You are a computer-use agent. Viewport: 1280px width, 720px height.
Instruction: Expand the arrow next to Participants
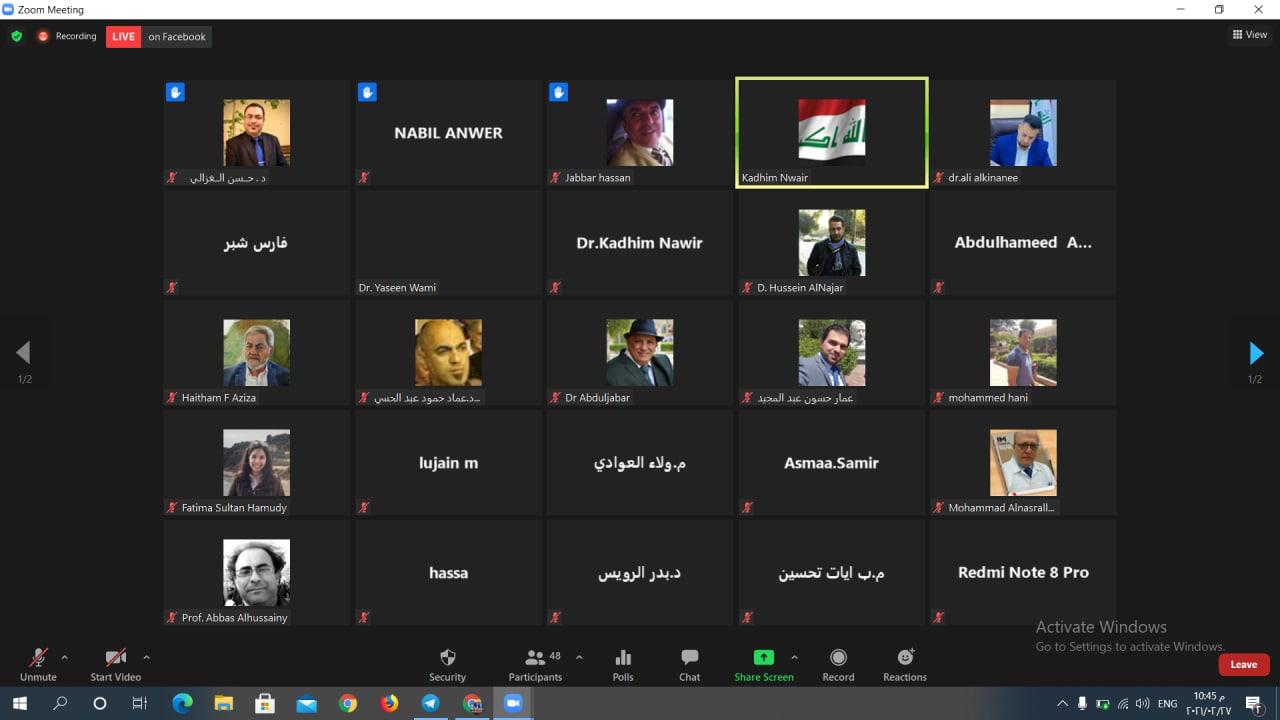click(579, 658)
